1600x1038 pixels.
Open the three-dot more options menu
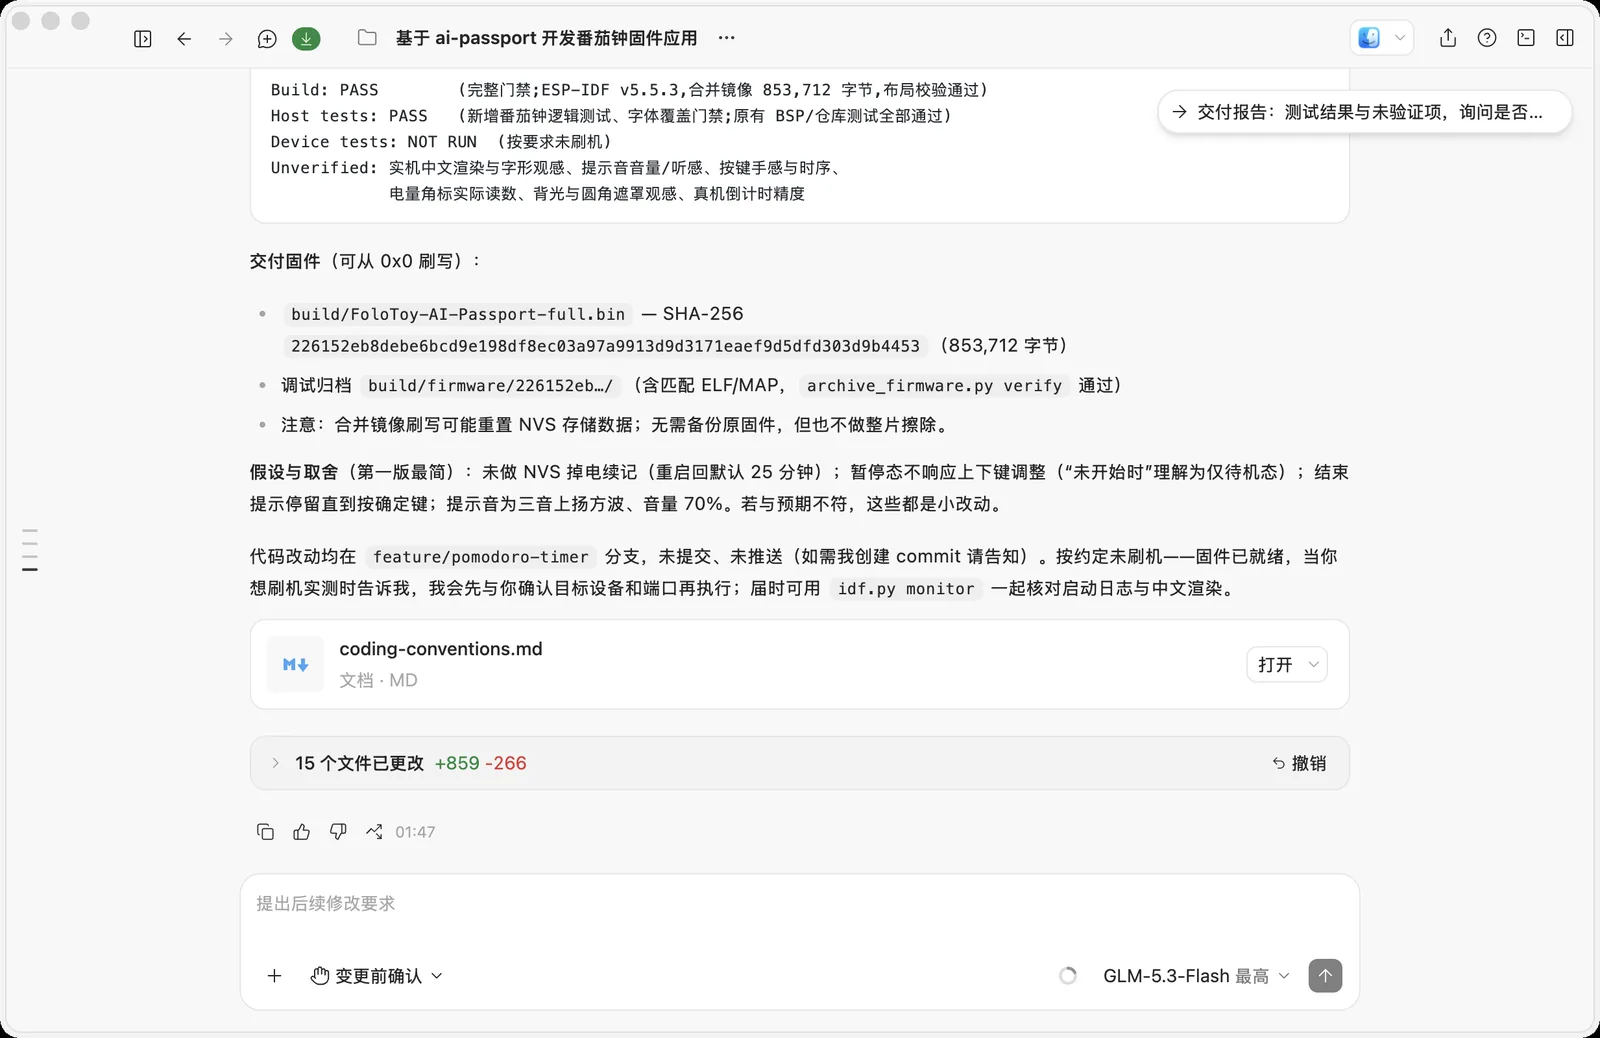click(727, 38)
